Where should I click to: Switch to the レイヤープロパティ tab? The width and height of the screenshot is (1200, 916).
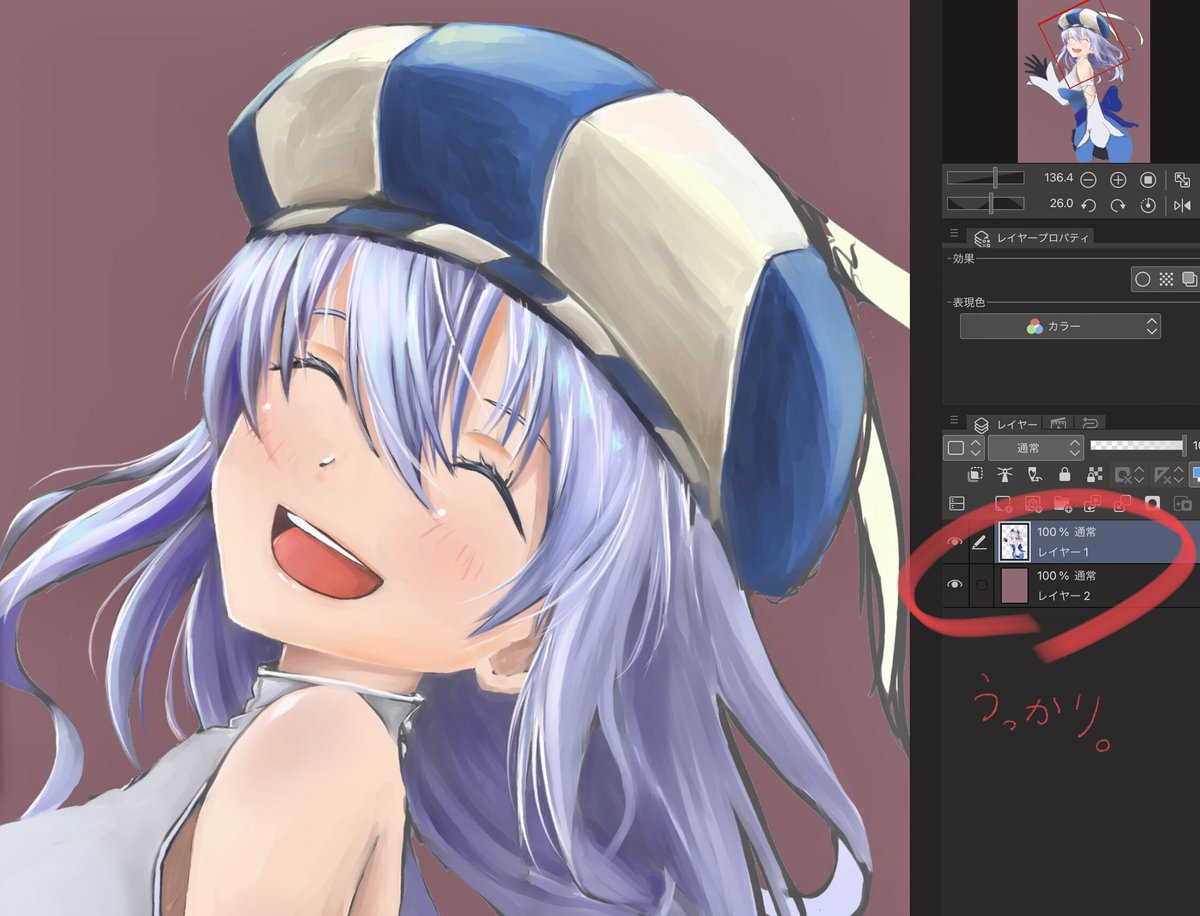tap(1031, 238)
